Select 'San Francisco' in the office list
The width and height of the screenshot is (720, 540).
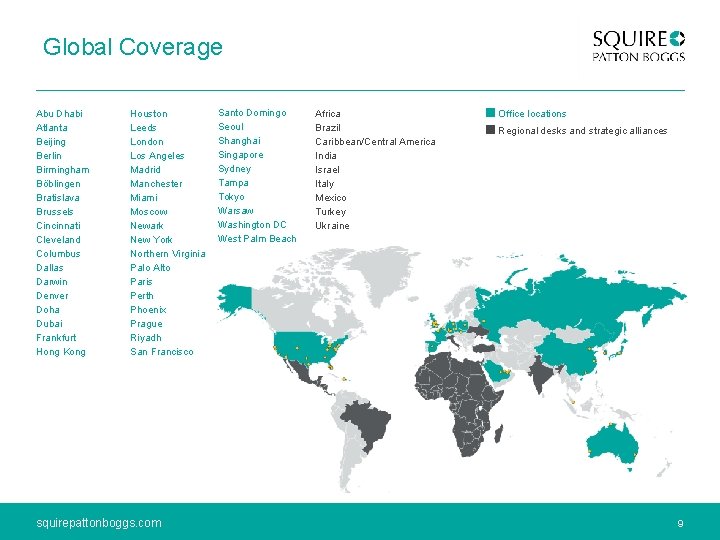[162, 352]
